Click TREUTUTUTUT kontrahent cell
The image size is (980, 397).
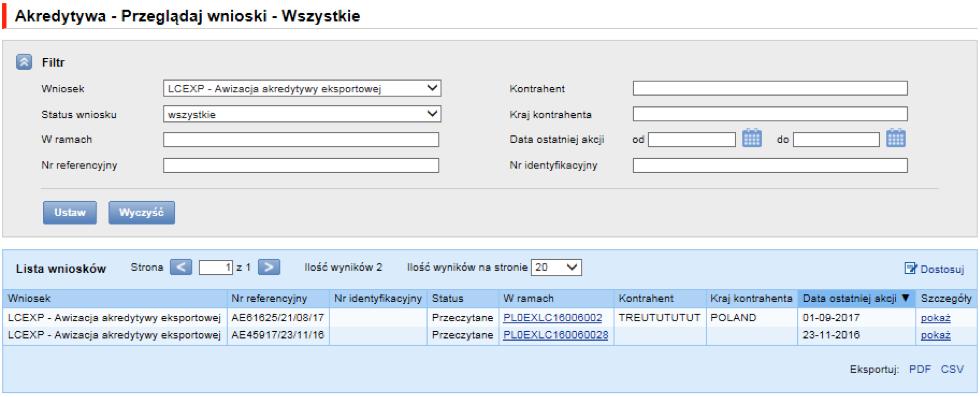click(x=659, y=318)
